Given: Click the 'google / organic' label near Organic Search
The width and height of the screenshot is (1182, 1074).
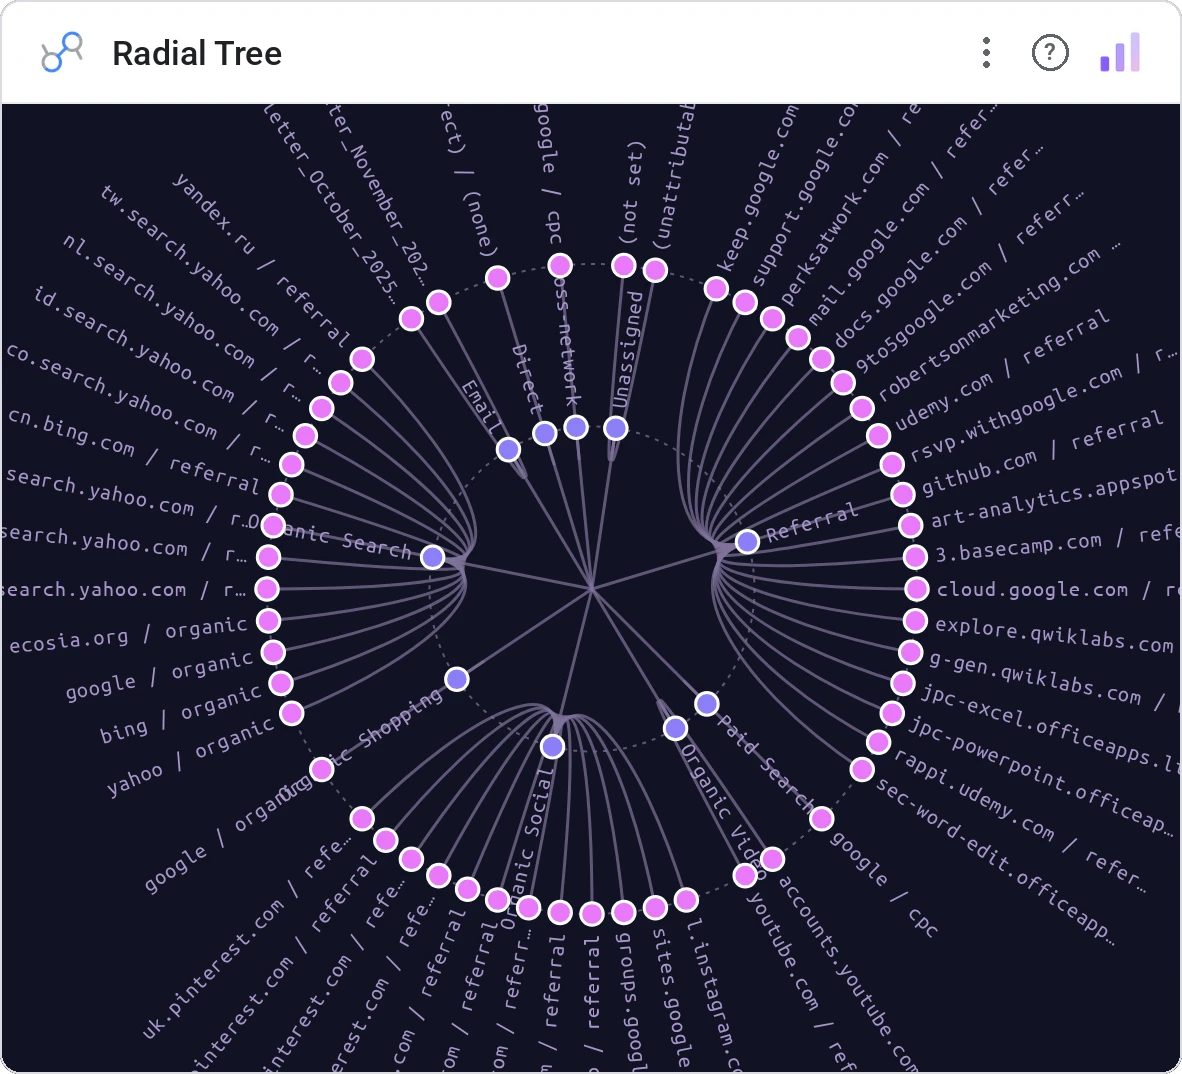Looking at the screenshot, I should click(x=159, y=675).
